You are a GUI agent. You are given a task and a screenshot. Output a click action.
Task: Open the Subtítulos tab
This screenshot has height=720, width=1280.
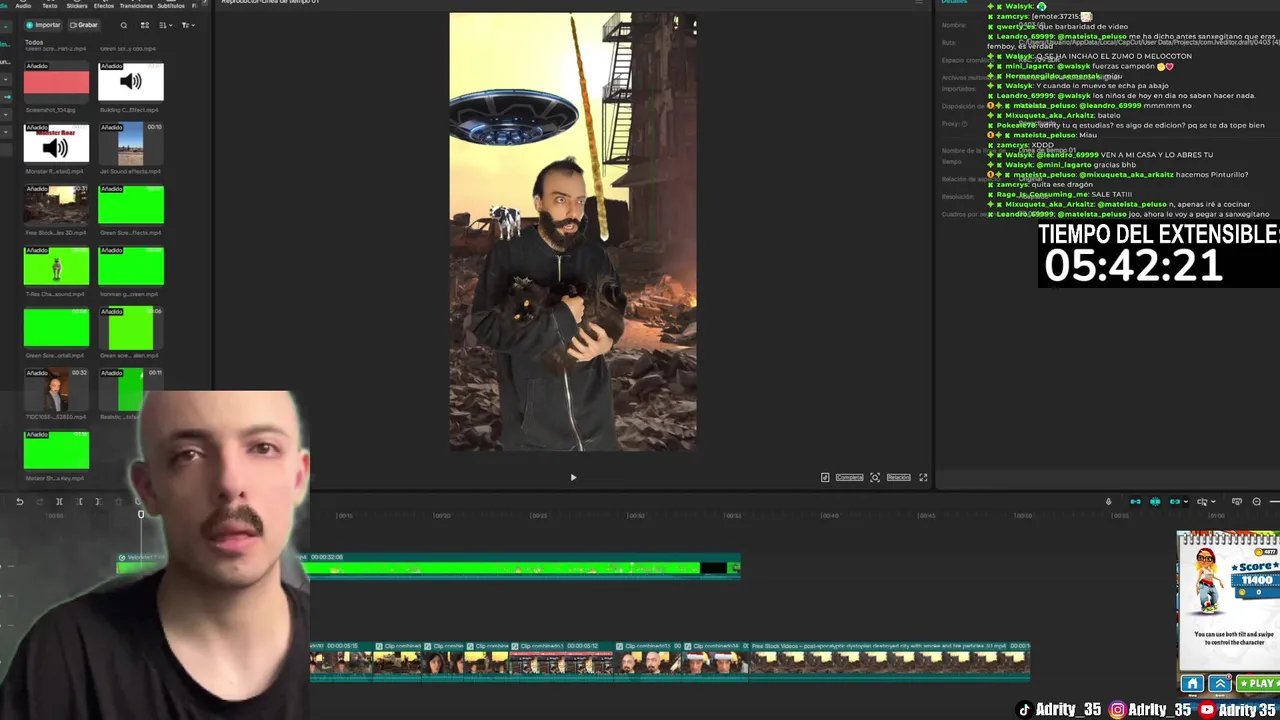pyautogui.click(x=172, y=5)
